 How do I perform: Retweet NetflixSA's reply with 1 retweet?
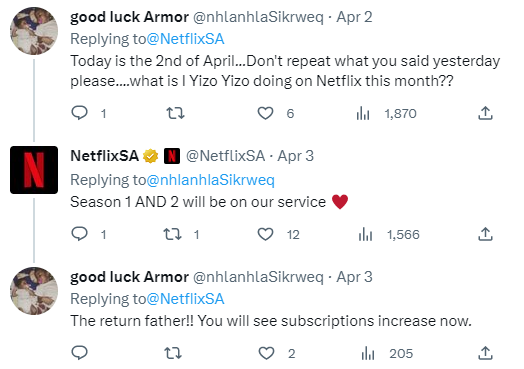pos(172,234)
